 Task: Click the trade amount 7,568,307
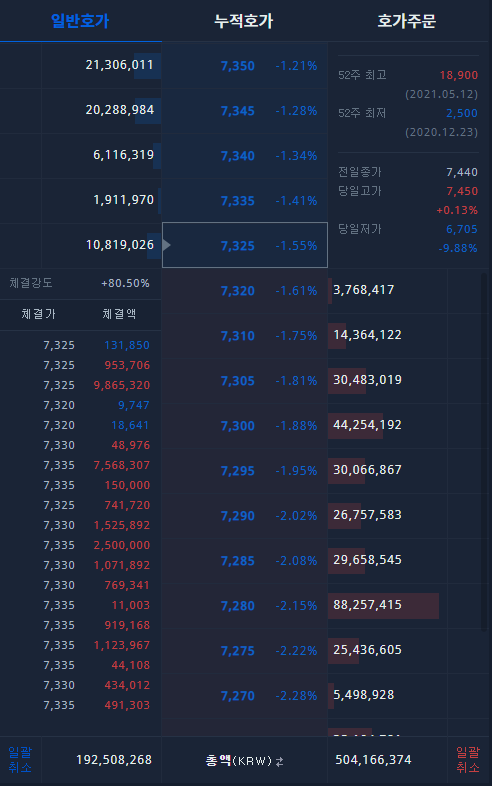tap(122, 466)
